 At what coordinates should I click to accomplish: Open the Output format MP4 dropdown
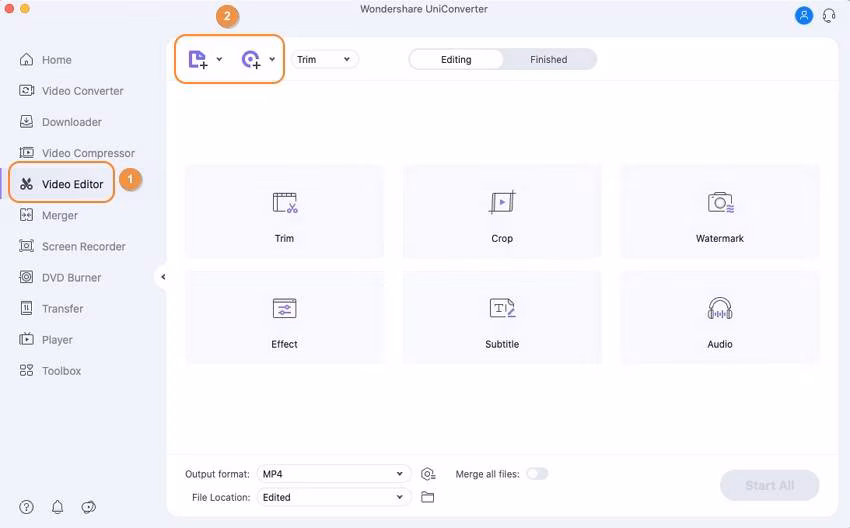tap(334, 474)
